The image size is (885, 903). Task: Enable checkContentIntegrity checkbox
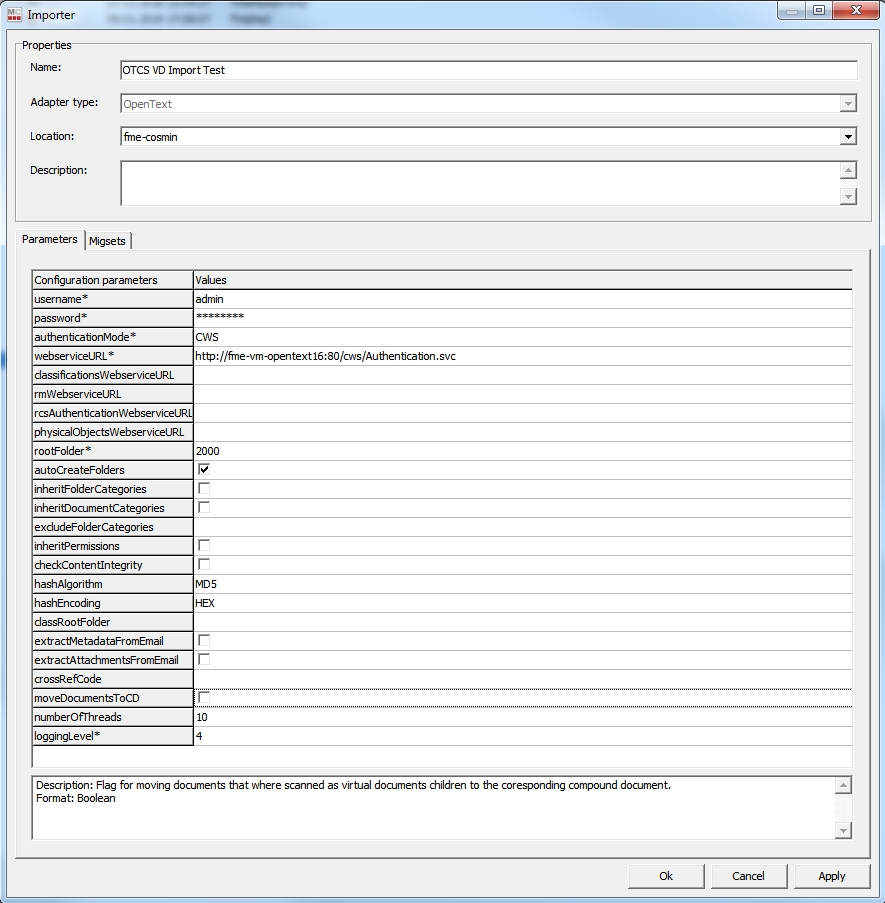[204, 565]
